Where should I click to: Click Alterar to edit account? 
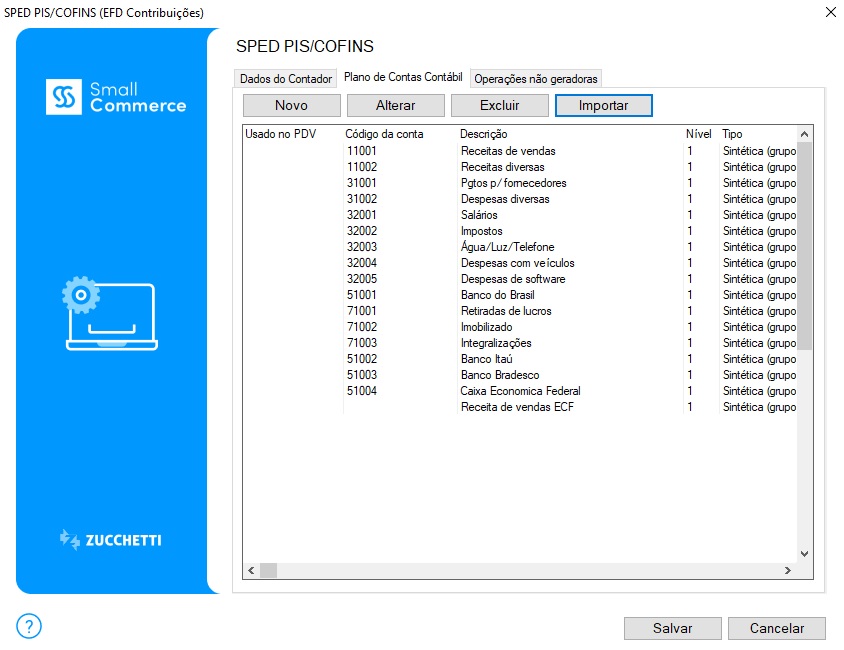tap(395, 105)
